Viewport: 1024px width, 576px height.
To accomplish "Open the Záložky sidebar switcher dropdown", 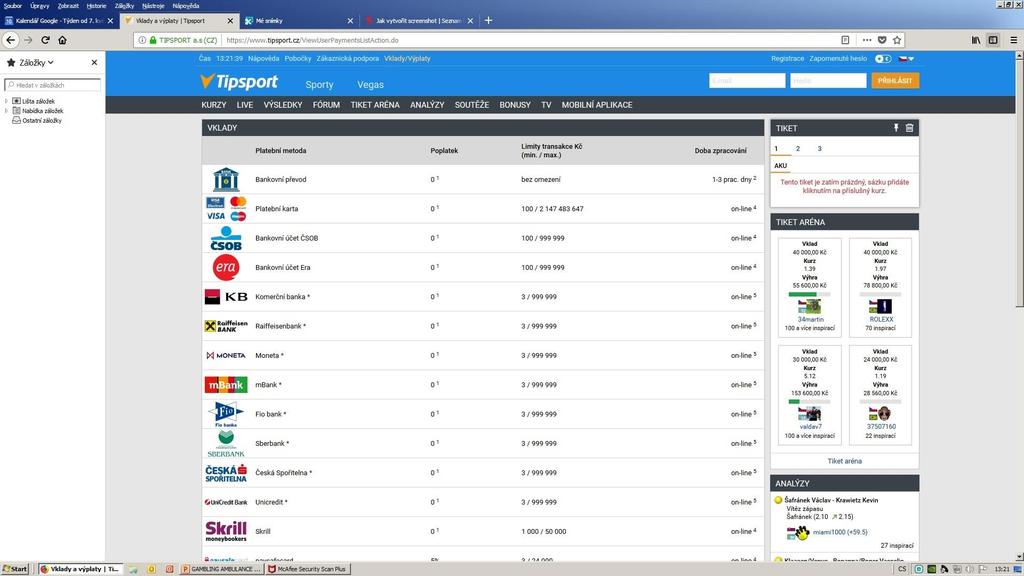I will (x=36, y=63).
